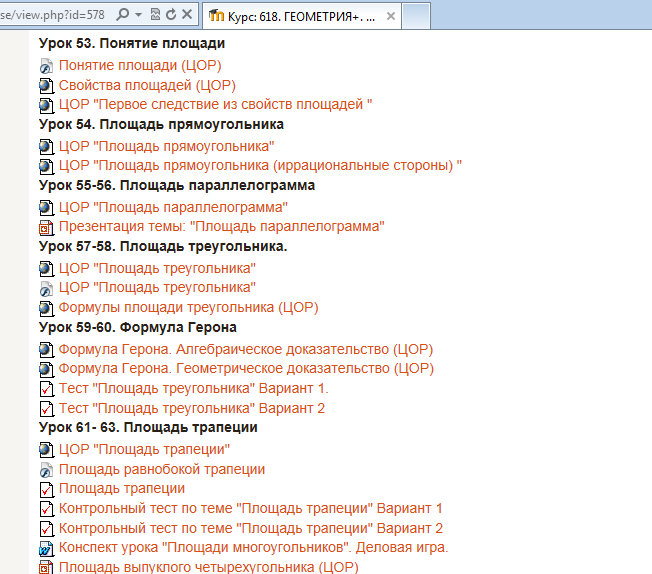Open link 'Площадь равнобокой трапеции'
652x574 pixels.
[x=162, y=469]
